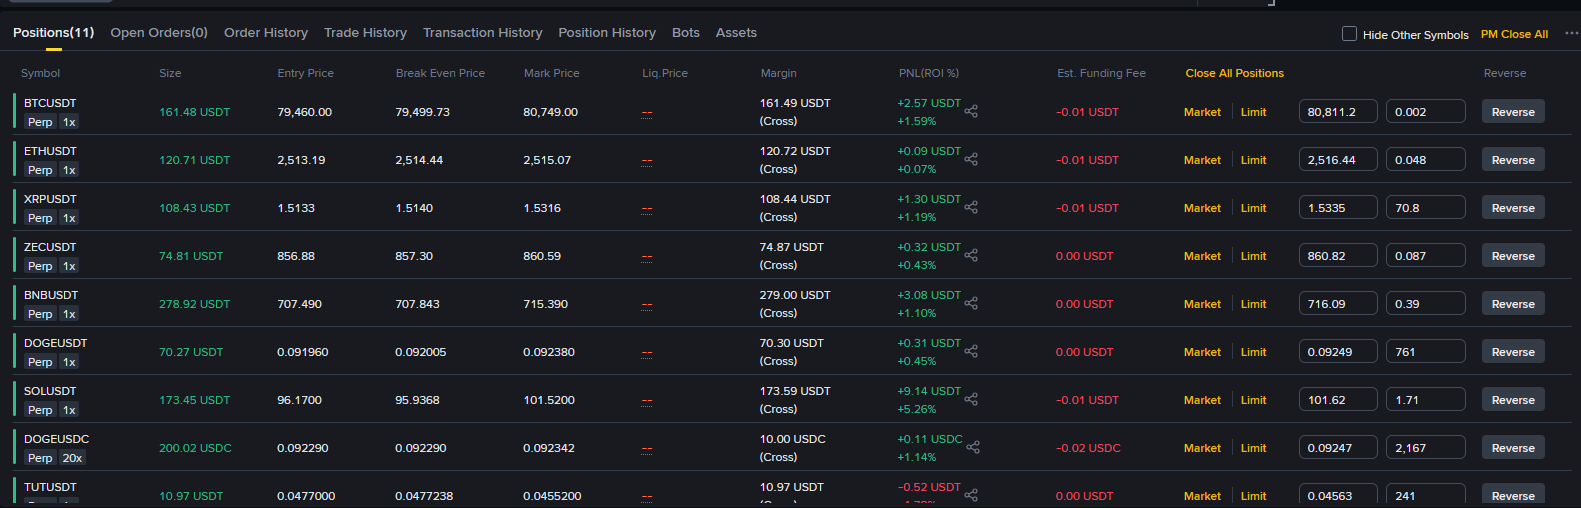Click Close All Positions
This screenshot has height=508, width=1581.
point(1235,73)
